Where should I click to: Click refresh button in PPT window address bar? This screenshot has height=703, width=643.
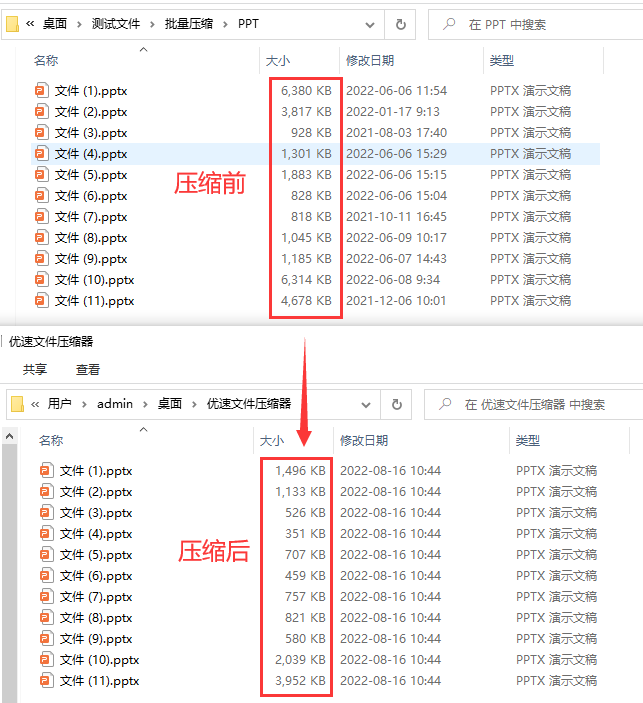(400, 24)
